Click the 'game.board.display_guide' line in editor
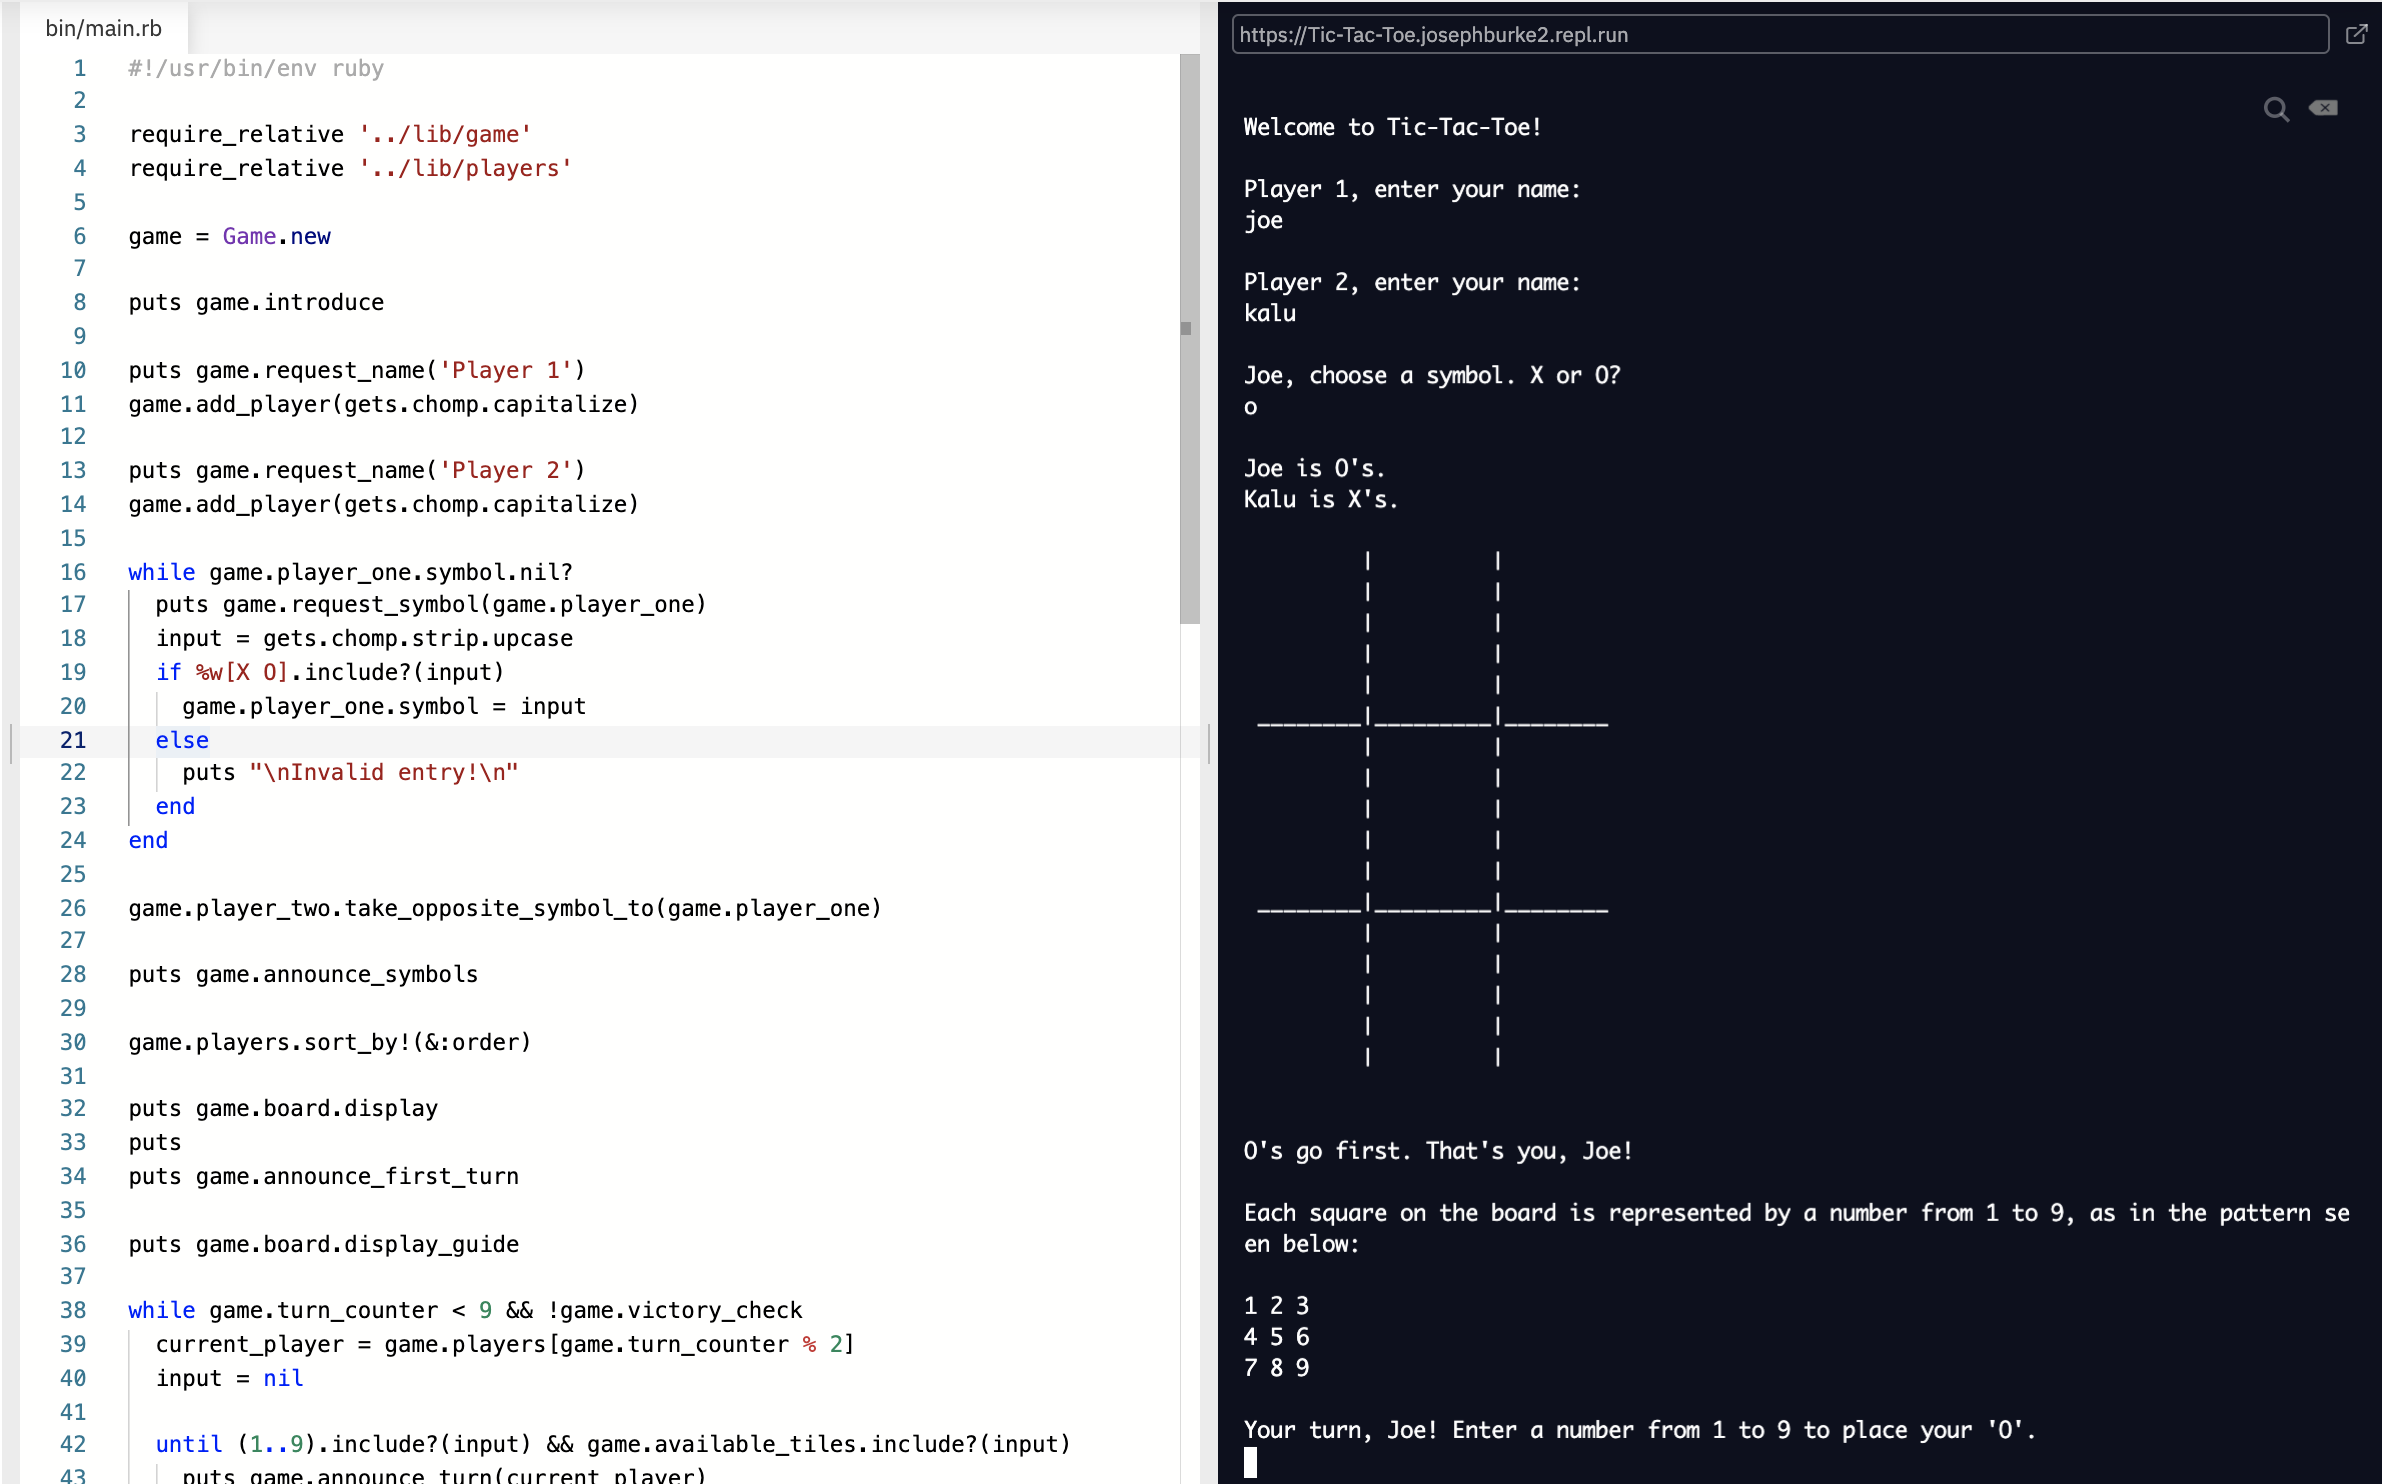The image size is (2382, 1484). click(x=356, y=1244)
